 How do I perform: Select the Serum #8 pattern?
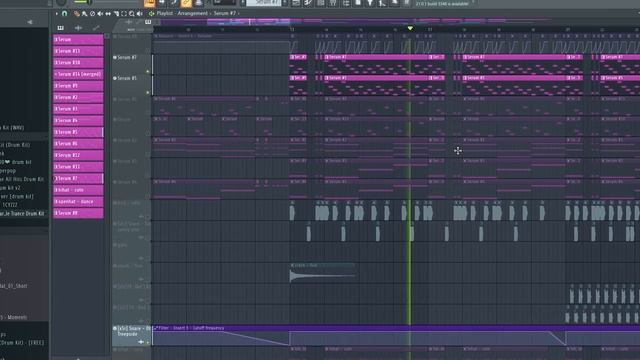(x=78, y=213)
